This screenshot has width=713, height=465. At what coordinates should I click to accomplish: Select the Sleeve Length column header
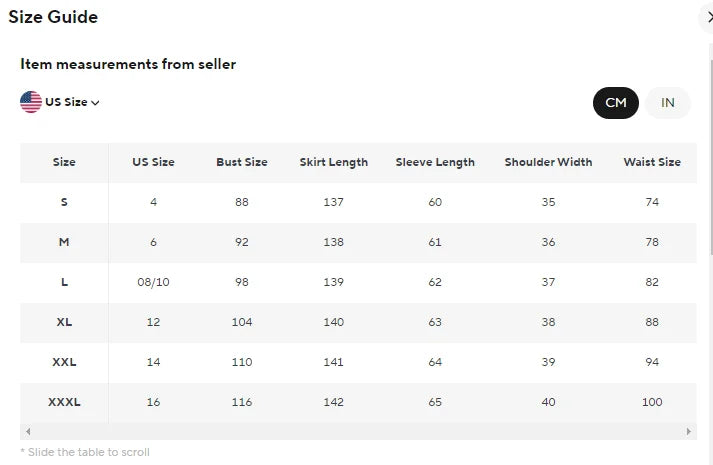435,162
